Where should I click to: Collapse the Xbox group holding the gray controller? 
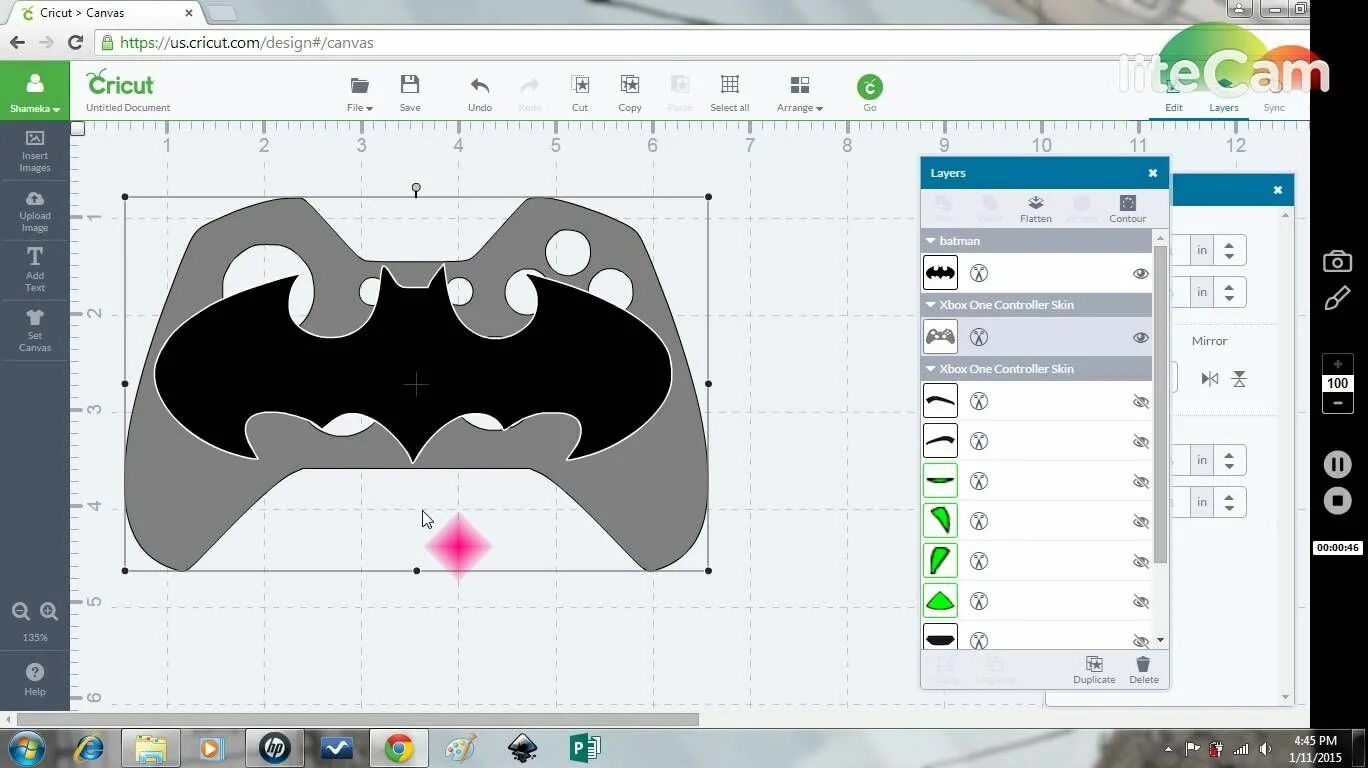click(x=930, y=305)
